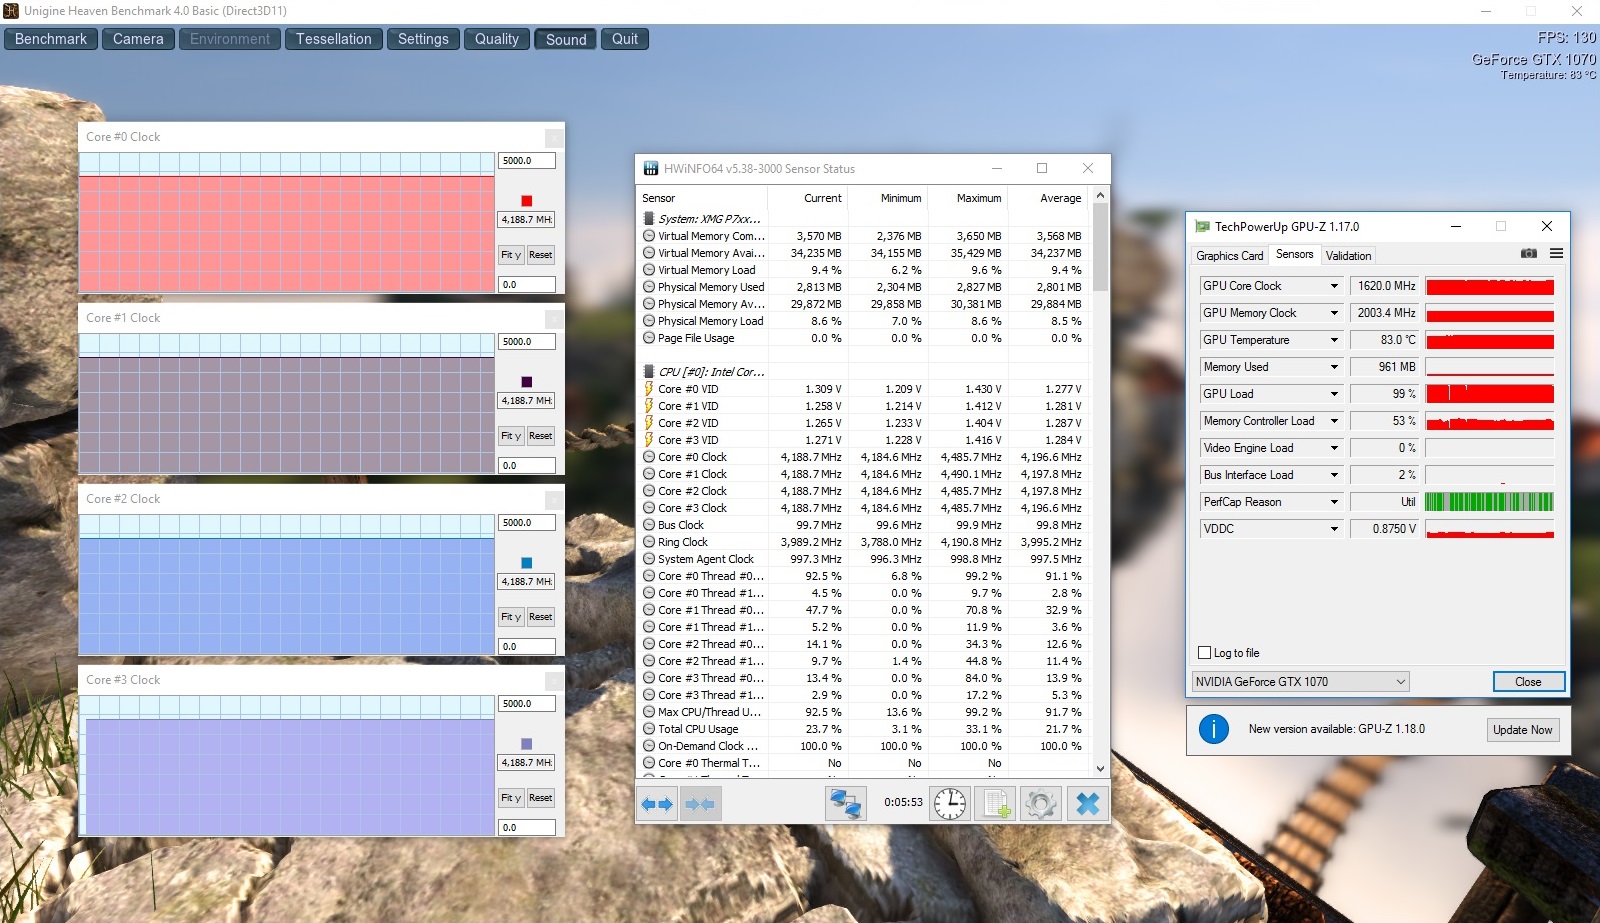Click the red color swatch on Core #0 Clock graph

pyautogui.click(x=527, y=201)
